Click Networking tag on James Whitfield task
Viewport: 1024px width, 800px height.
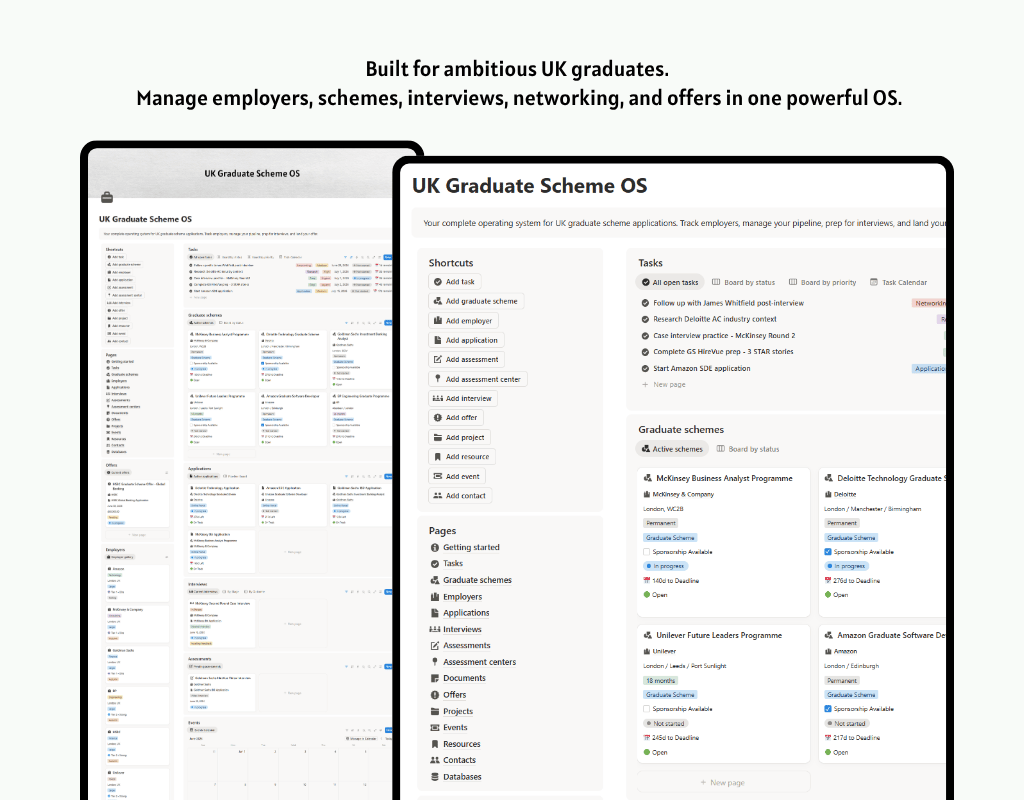(929, 303)
